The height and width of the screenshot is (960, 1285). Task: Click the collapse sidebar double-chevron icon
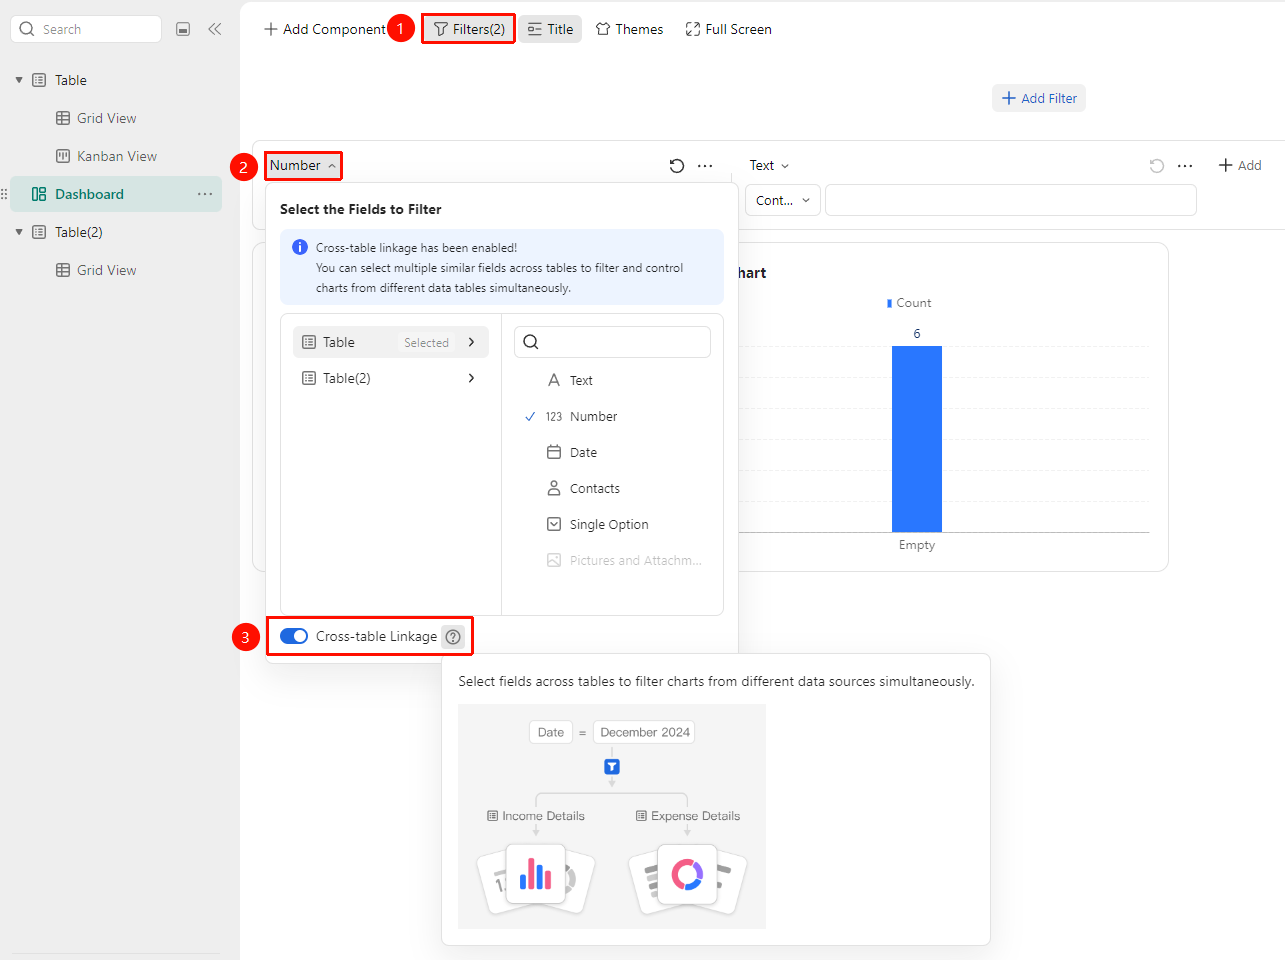coord(214,29)
